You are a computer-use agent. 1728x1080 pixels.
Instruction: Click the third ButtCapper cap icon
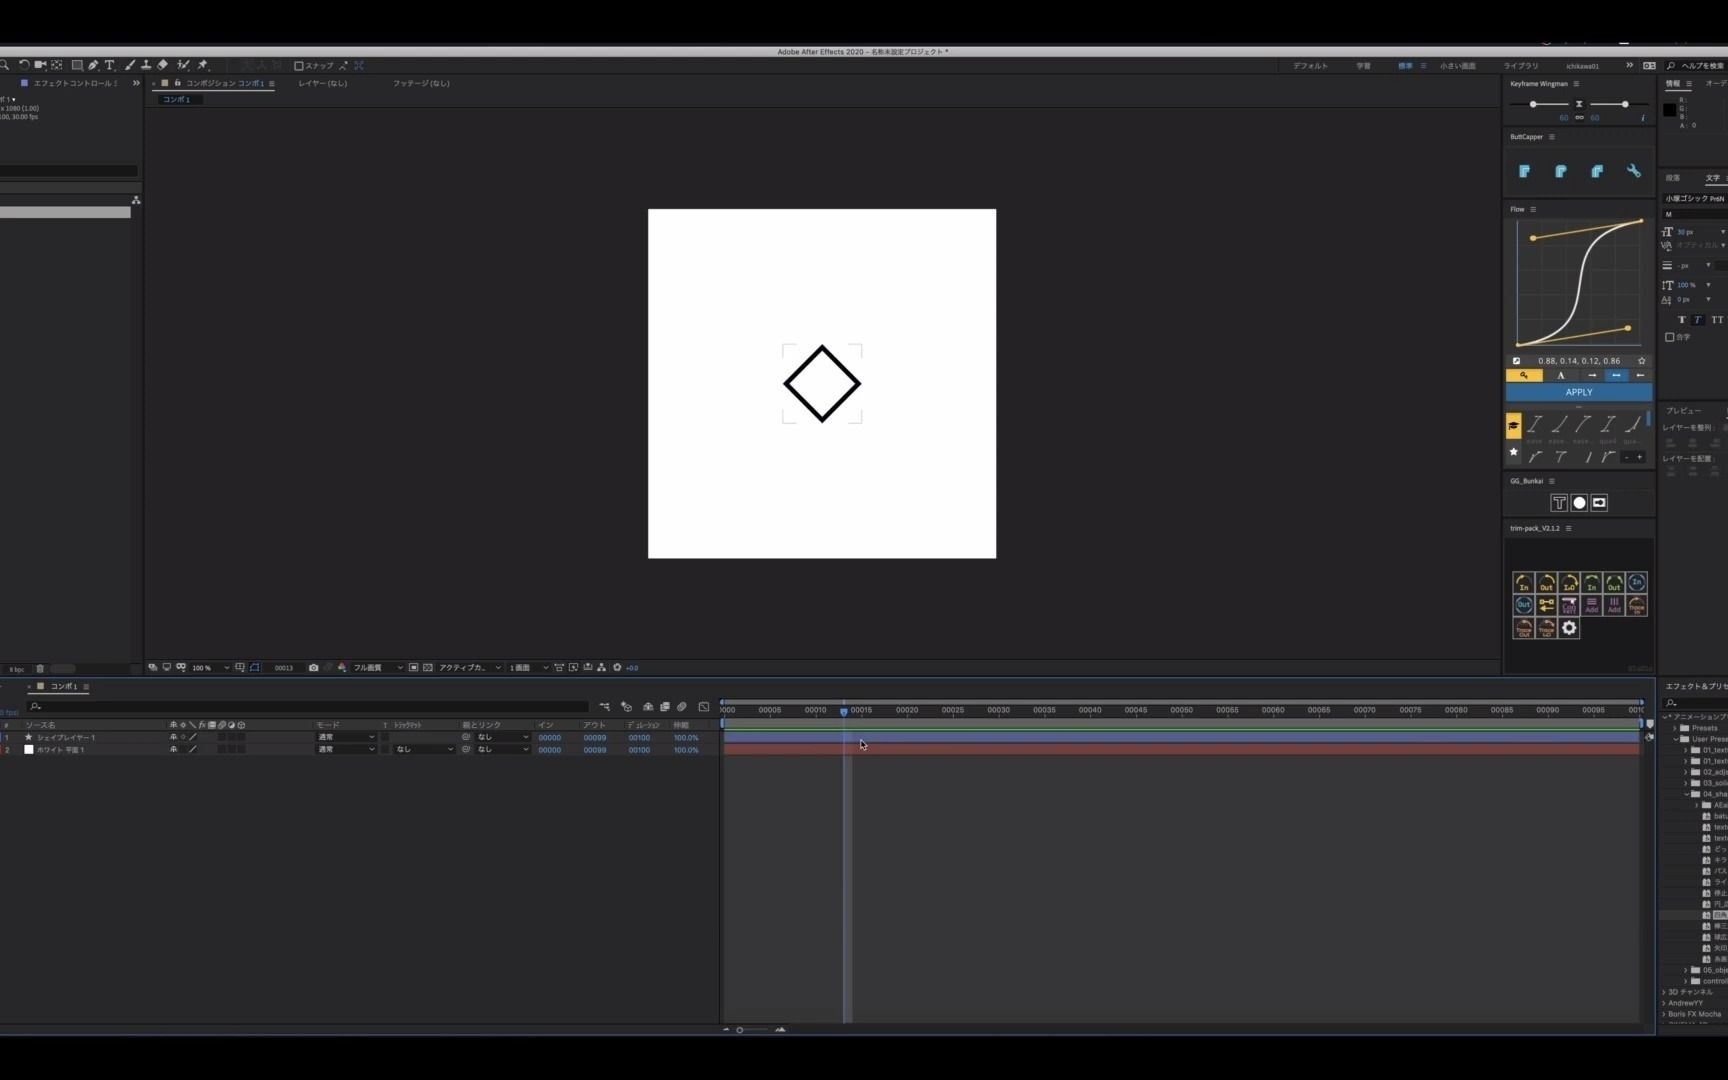1597,171
